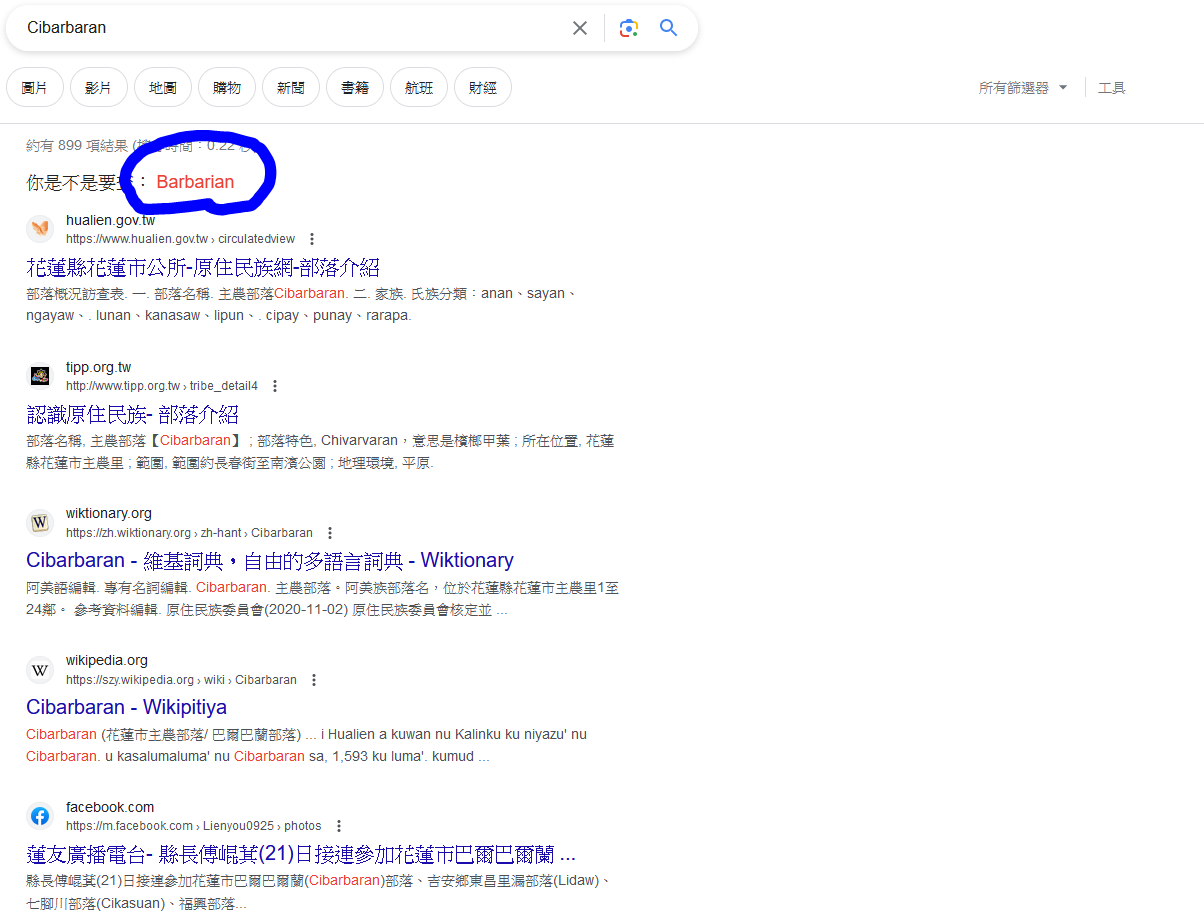Open more options for hualien.gov.tw result

pos(312,239)
